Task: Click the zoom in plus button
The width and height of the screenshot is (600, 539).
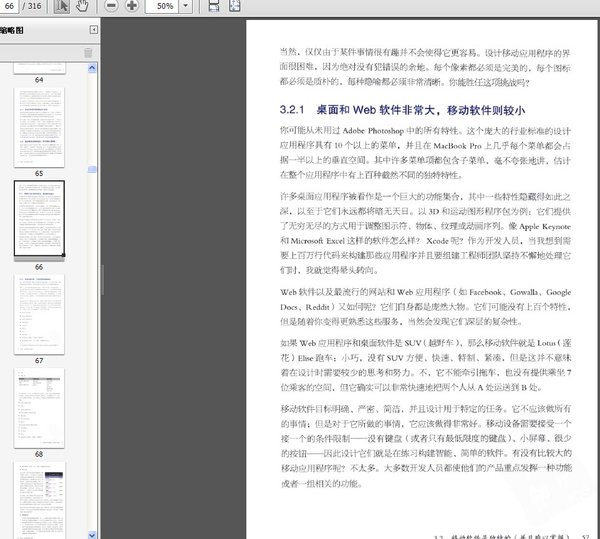Action: pyautogui.click(x=132, y=6)
